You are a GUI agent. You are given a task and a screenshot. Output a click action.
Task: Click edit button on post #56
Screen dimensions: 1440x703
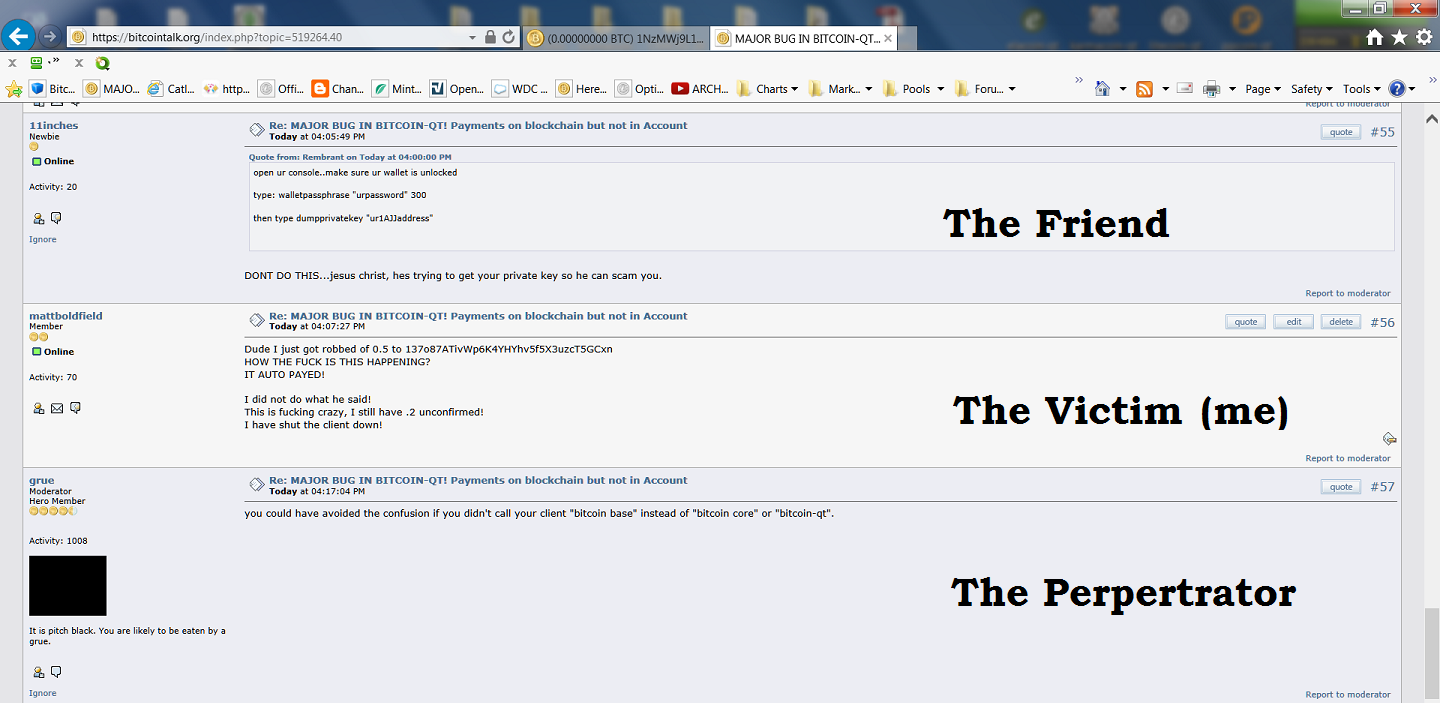(1293, 322)
